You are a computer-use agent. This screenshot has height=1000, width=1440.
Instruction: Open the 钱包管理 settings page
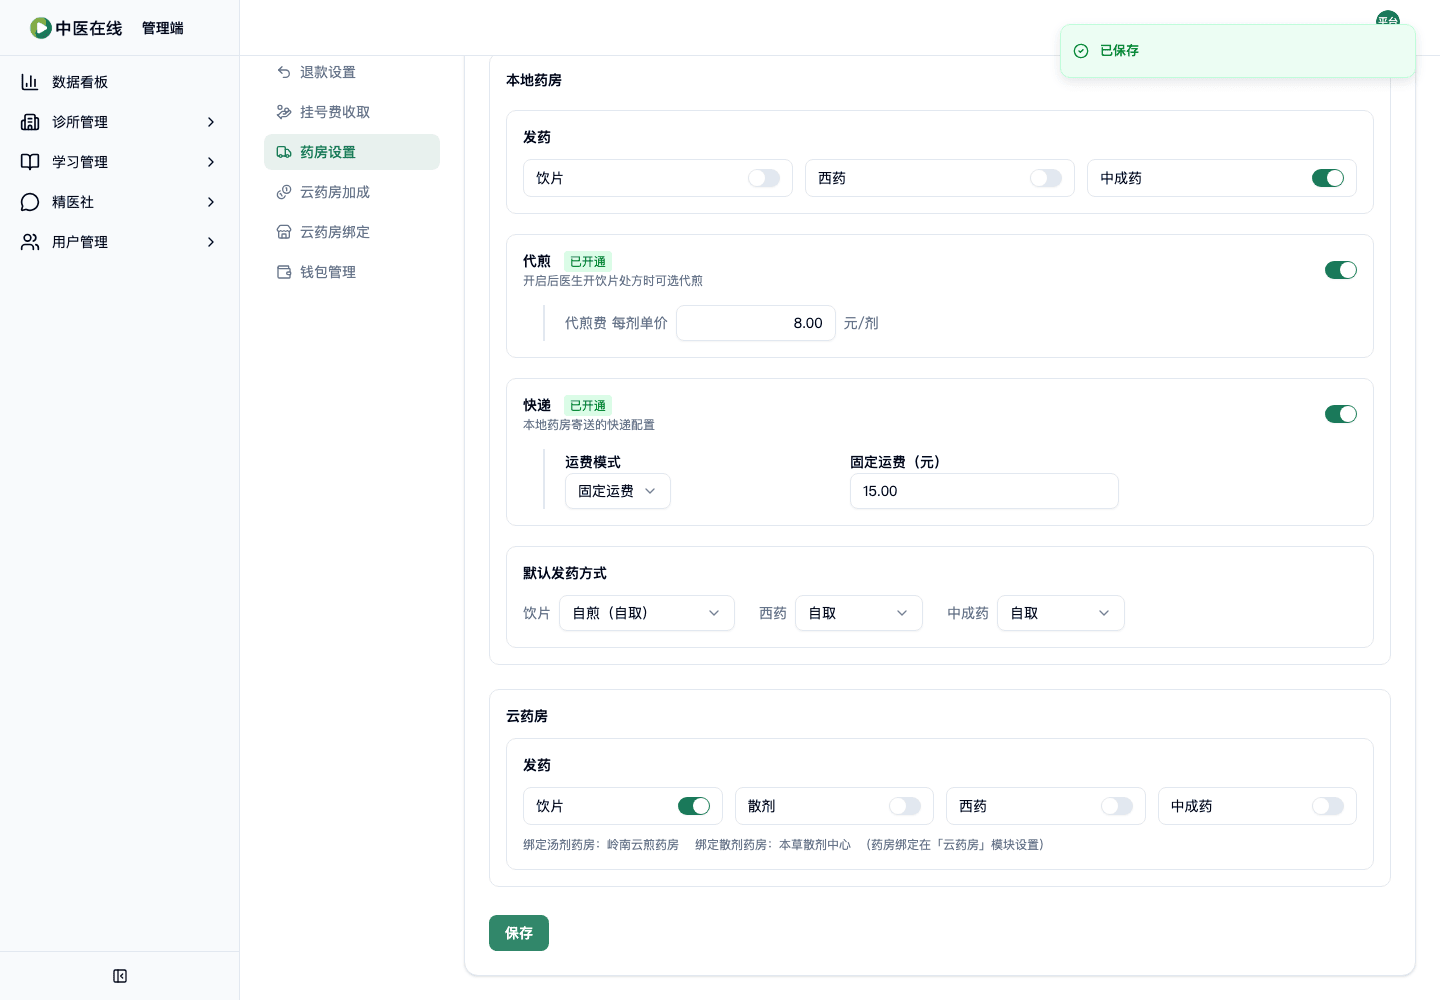[x=352, y=272]
